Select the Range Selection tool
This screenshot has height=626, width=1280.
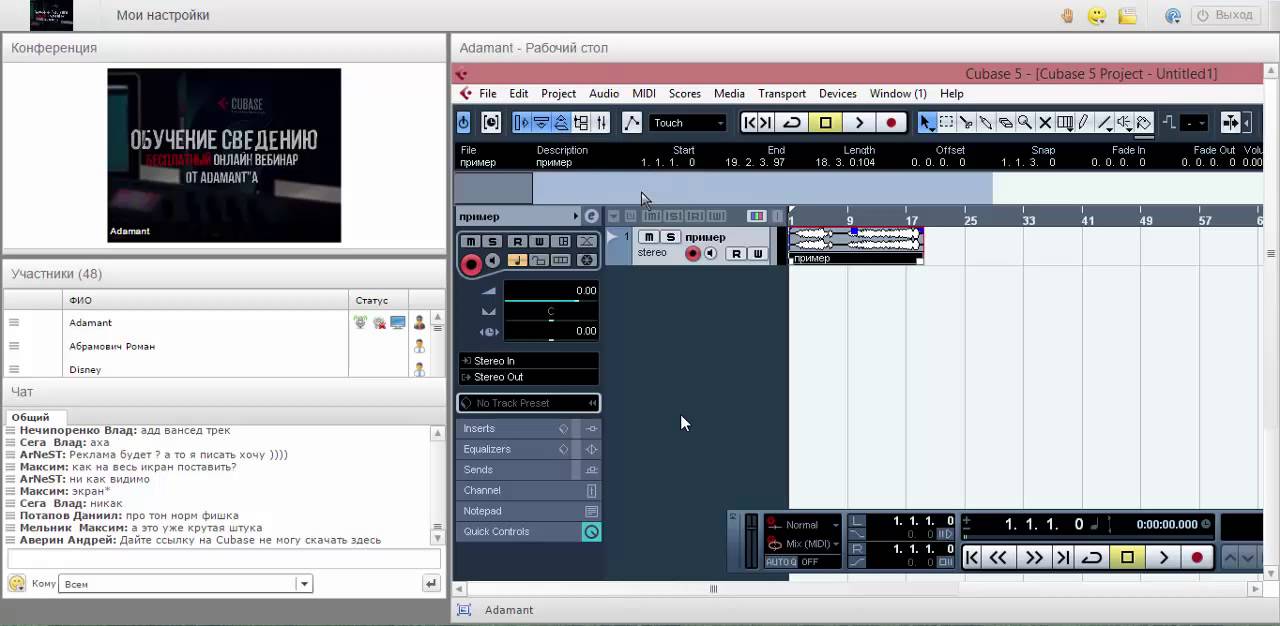[946, 122]
